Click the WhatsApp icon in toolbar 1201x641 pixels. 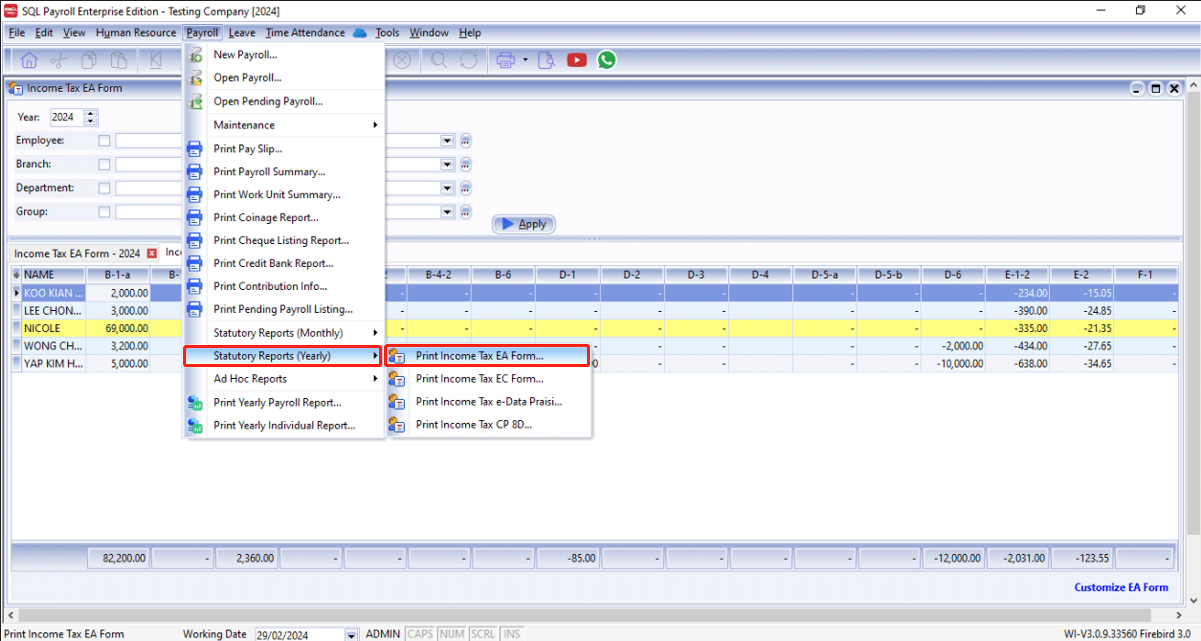606,60
